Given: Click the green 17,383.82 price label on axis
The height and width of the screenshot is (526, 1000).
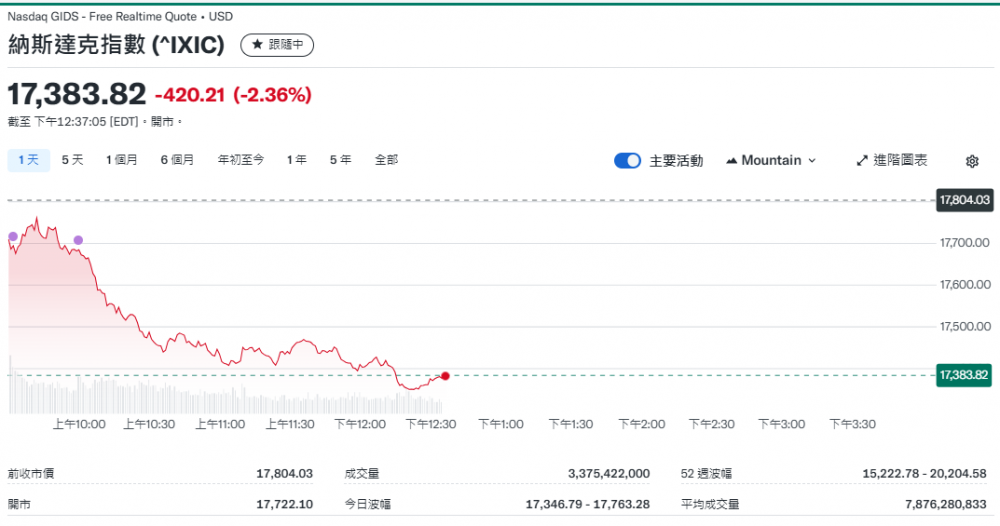Looking at the screenshot, I should tap(963, 375).
